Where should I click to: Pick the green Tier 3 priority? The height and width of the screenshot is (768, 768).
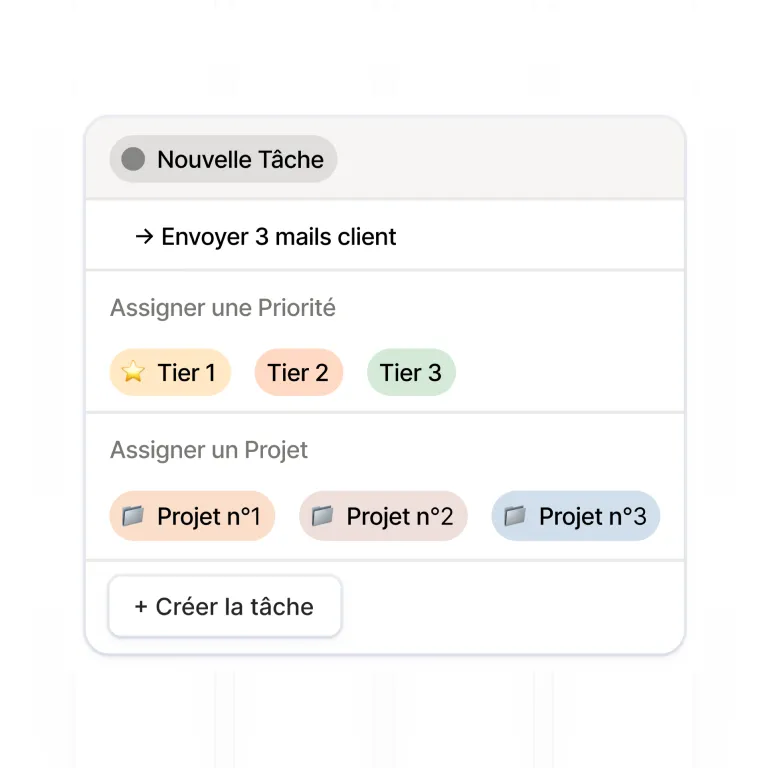pos(411,372)
